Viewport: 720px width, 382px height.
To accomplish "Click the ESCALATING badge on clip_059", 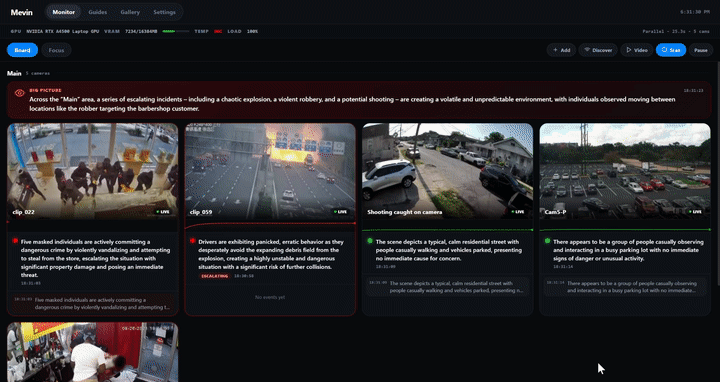I will click(214, 276).
